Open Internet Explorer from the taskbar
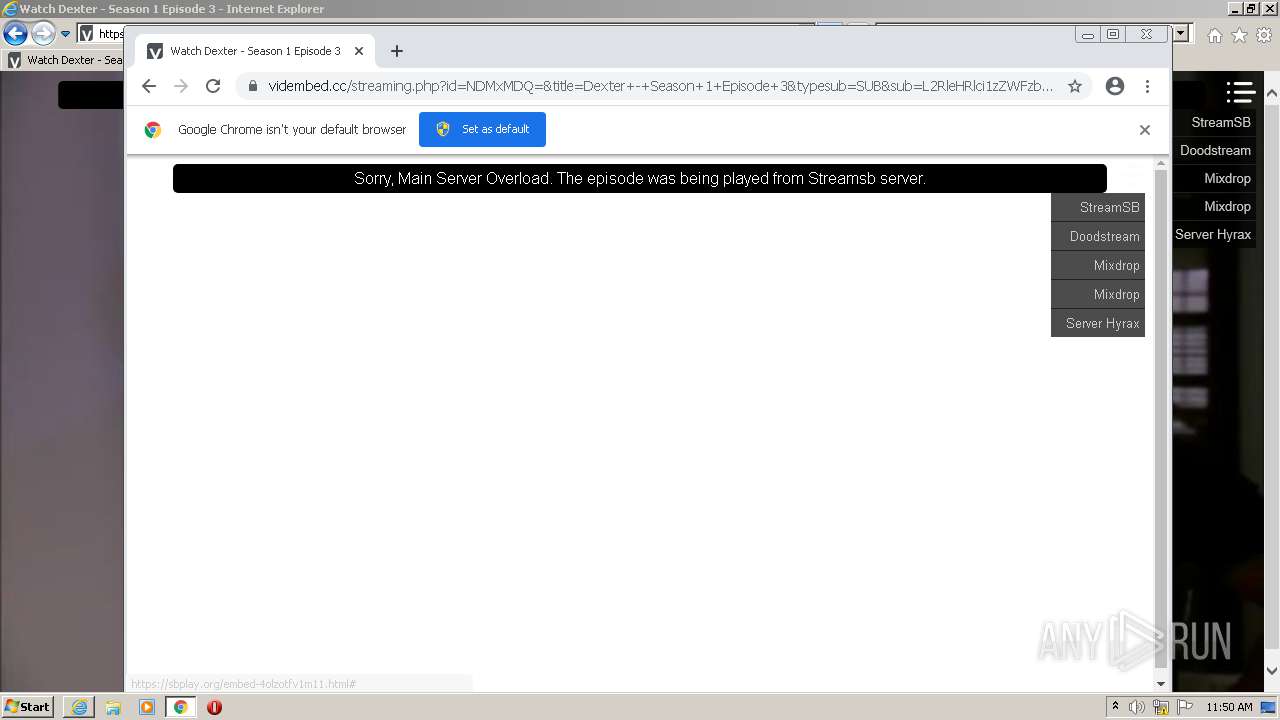Image resolution: width=1280 pixels, height=720 pixels. pos(79,707)
